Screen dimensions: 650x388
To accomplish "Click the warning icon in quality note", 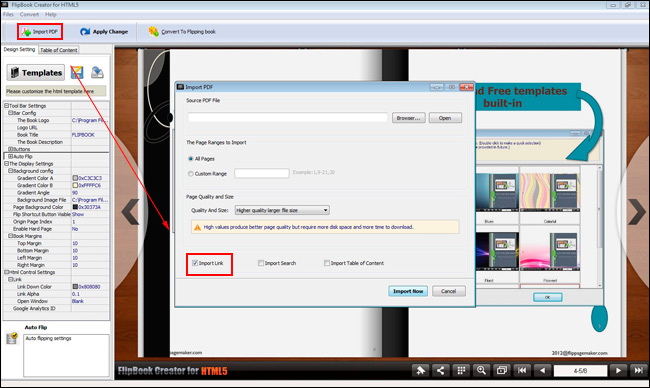I will point(197,227).
